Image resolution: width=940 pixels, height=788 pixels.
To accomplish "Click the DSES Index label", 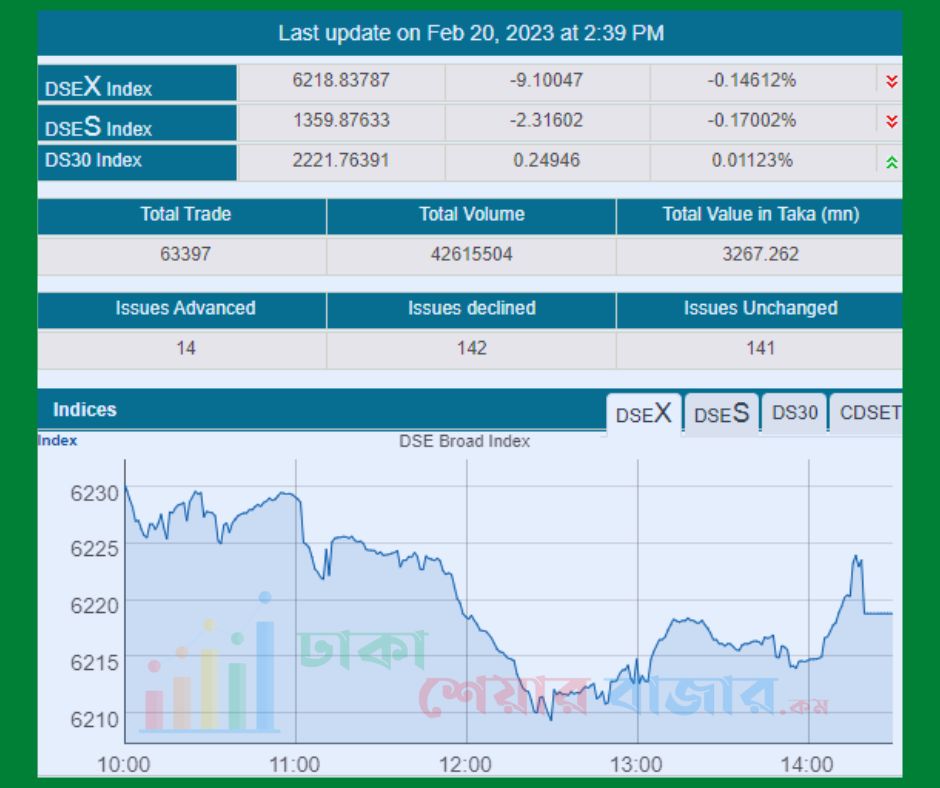I will (98, 127).
